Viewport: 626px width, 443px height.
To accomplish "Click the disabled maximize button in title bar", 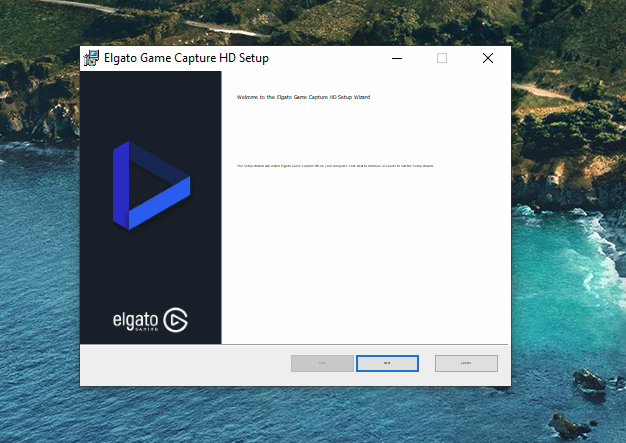I will pyautogui.click(x=442, y=58).
